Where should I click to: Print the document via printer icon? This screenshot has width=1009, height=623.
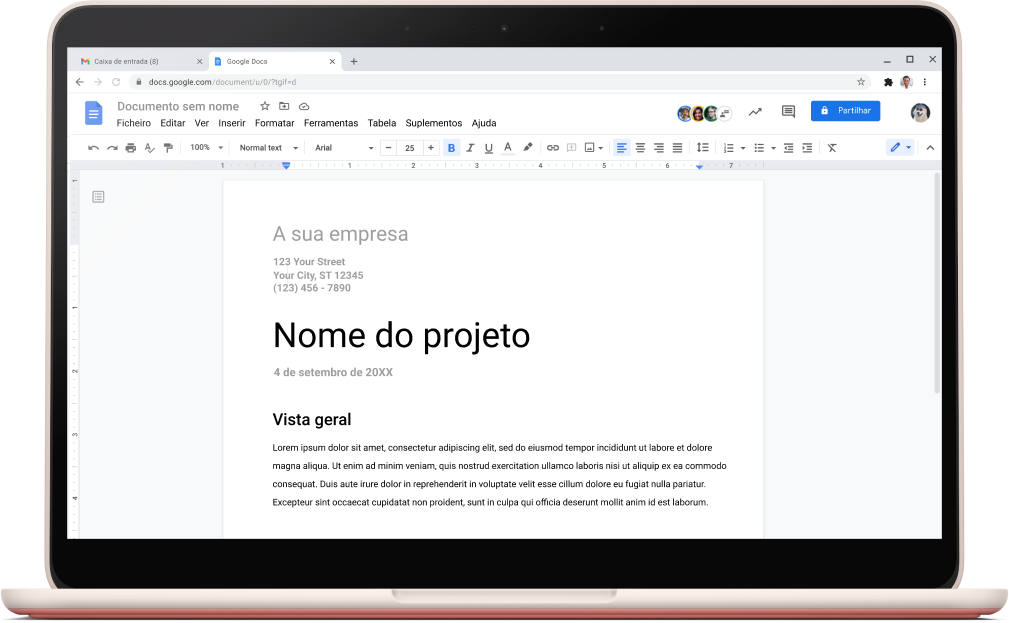[x=131, y=148]
